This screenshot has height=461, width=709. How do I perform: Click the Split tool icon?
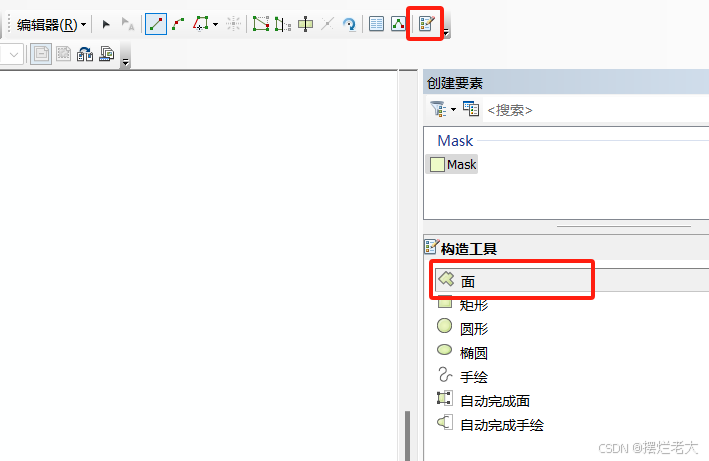[x=327, y=24]
